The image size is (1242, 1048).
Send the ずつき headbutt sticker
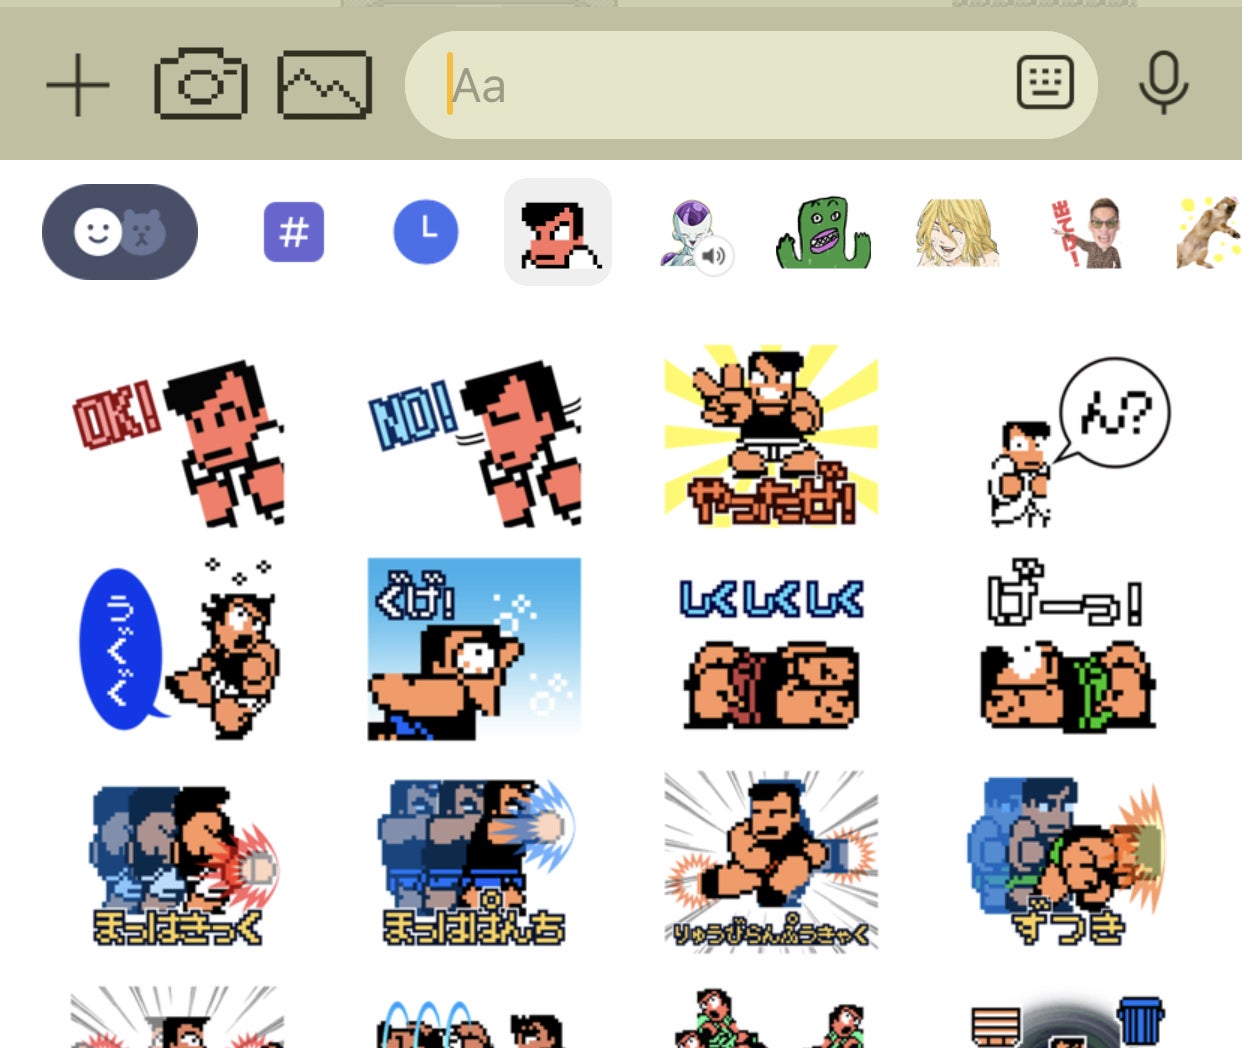click(1067, 862)
